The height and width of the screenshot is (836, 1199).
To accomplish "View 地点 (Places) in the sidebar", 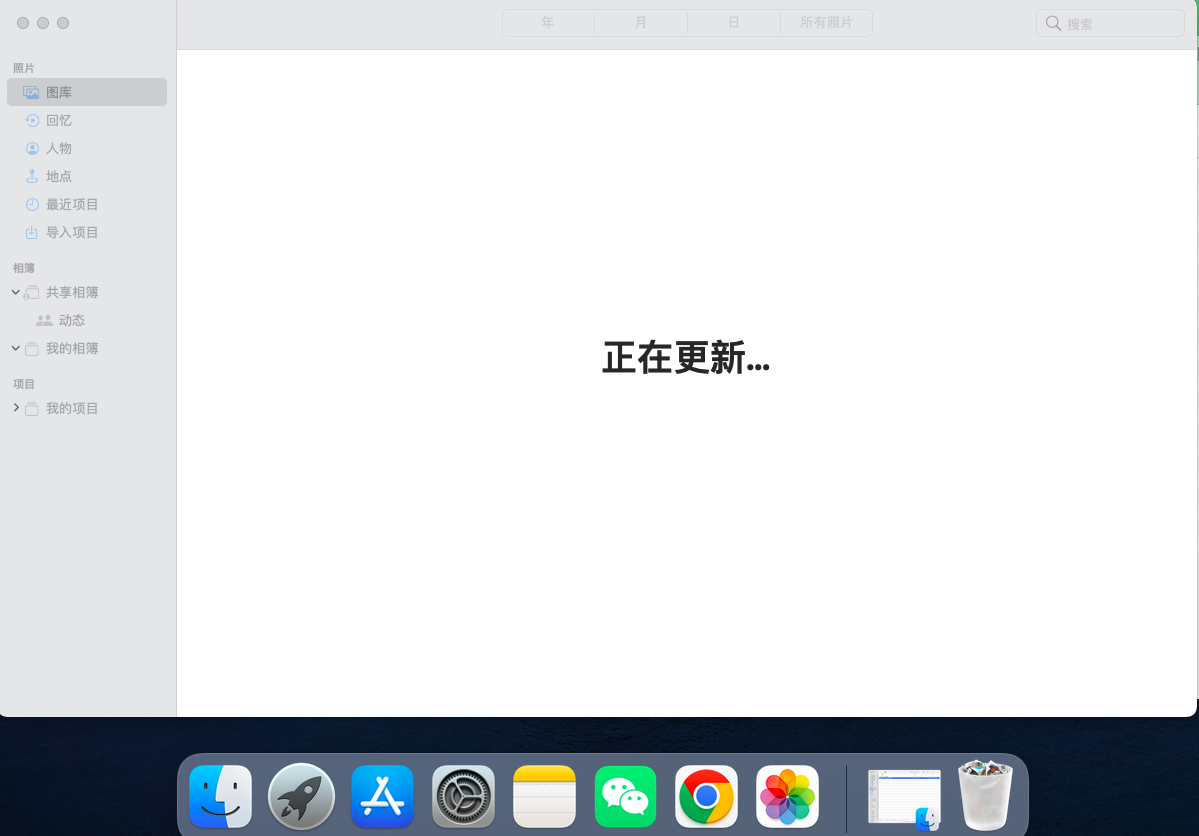I will pos(60,175).
